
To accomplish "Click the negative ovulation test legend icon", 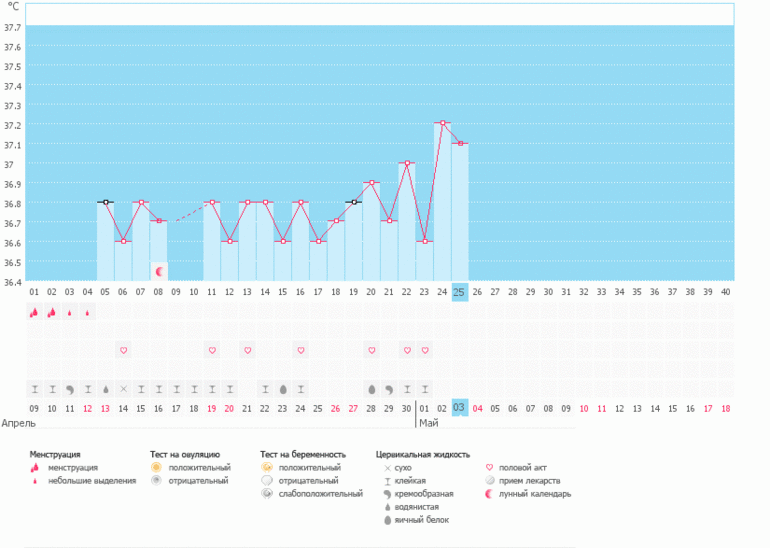I will (x=156, y=480).
